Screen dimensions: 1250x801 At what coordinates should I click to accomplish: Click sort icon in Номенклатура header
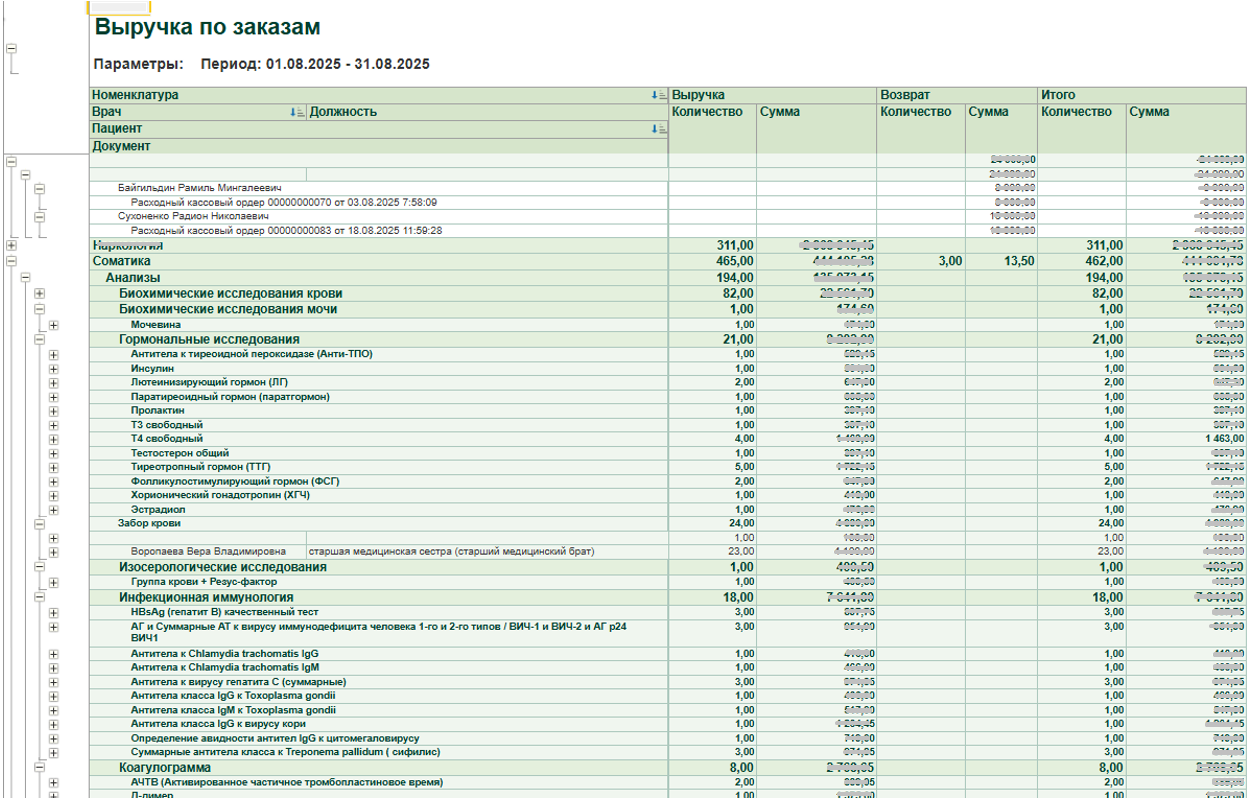658,95
